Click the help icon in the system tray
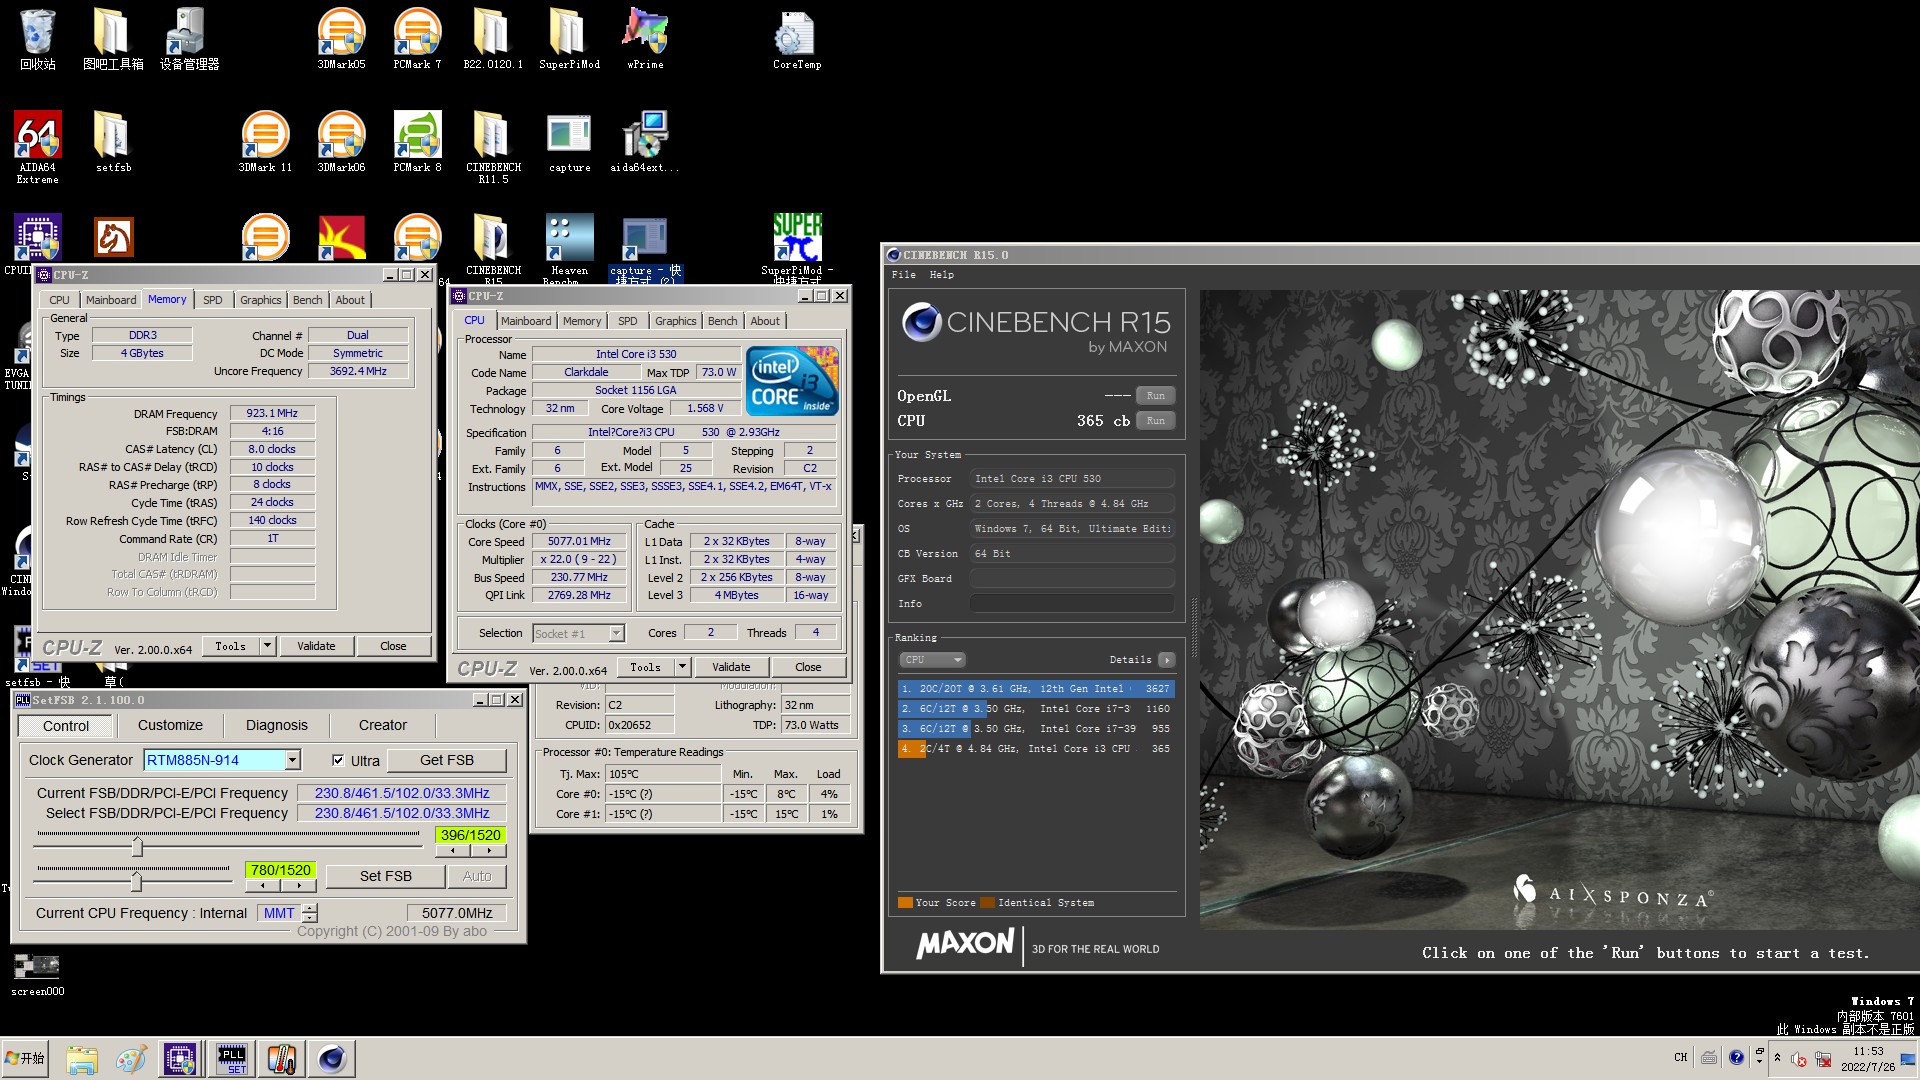 click(x=1736, y=1057)
